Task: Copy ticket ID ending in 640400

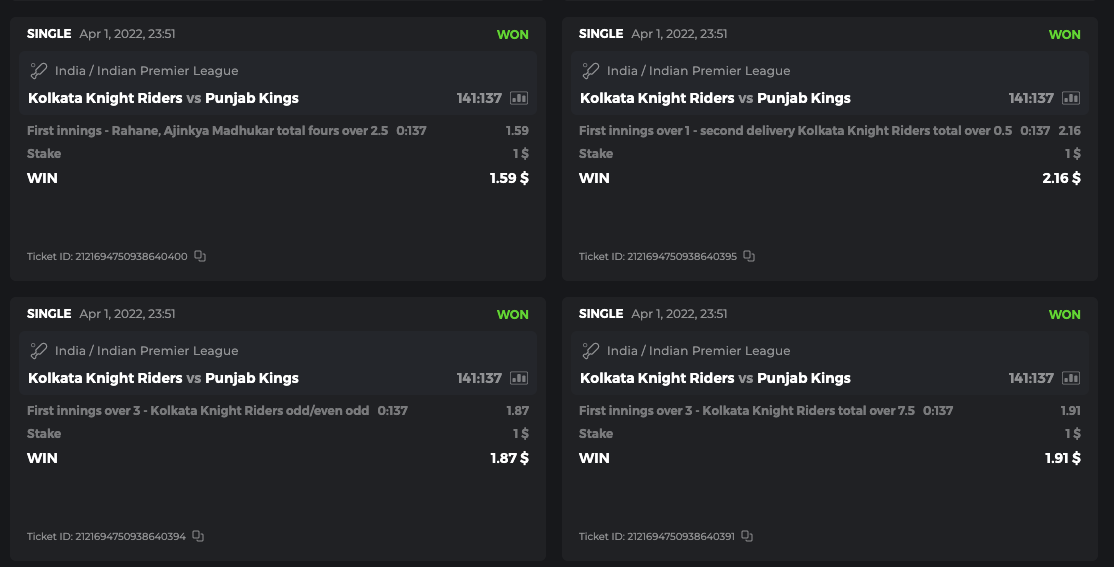Action: coord(200,256)
